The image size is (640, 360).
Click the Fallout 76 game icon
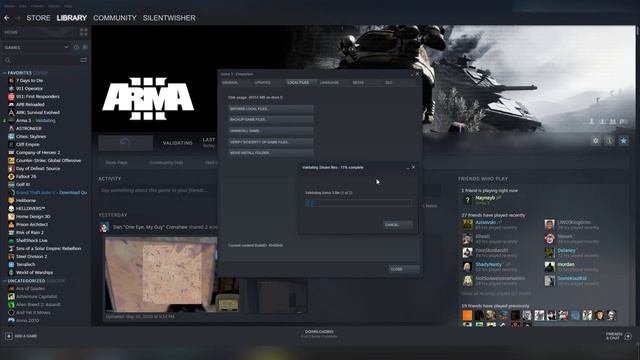(11, 177)
